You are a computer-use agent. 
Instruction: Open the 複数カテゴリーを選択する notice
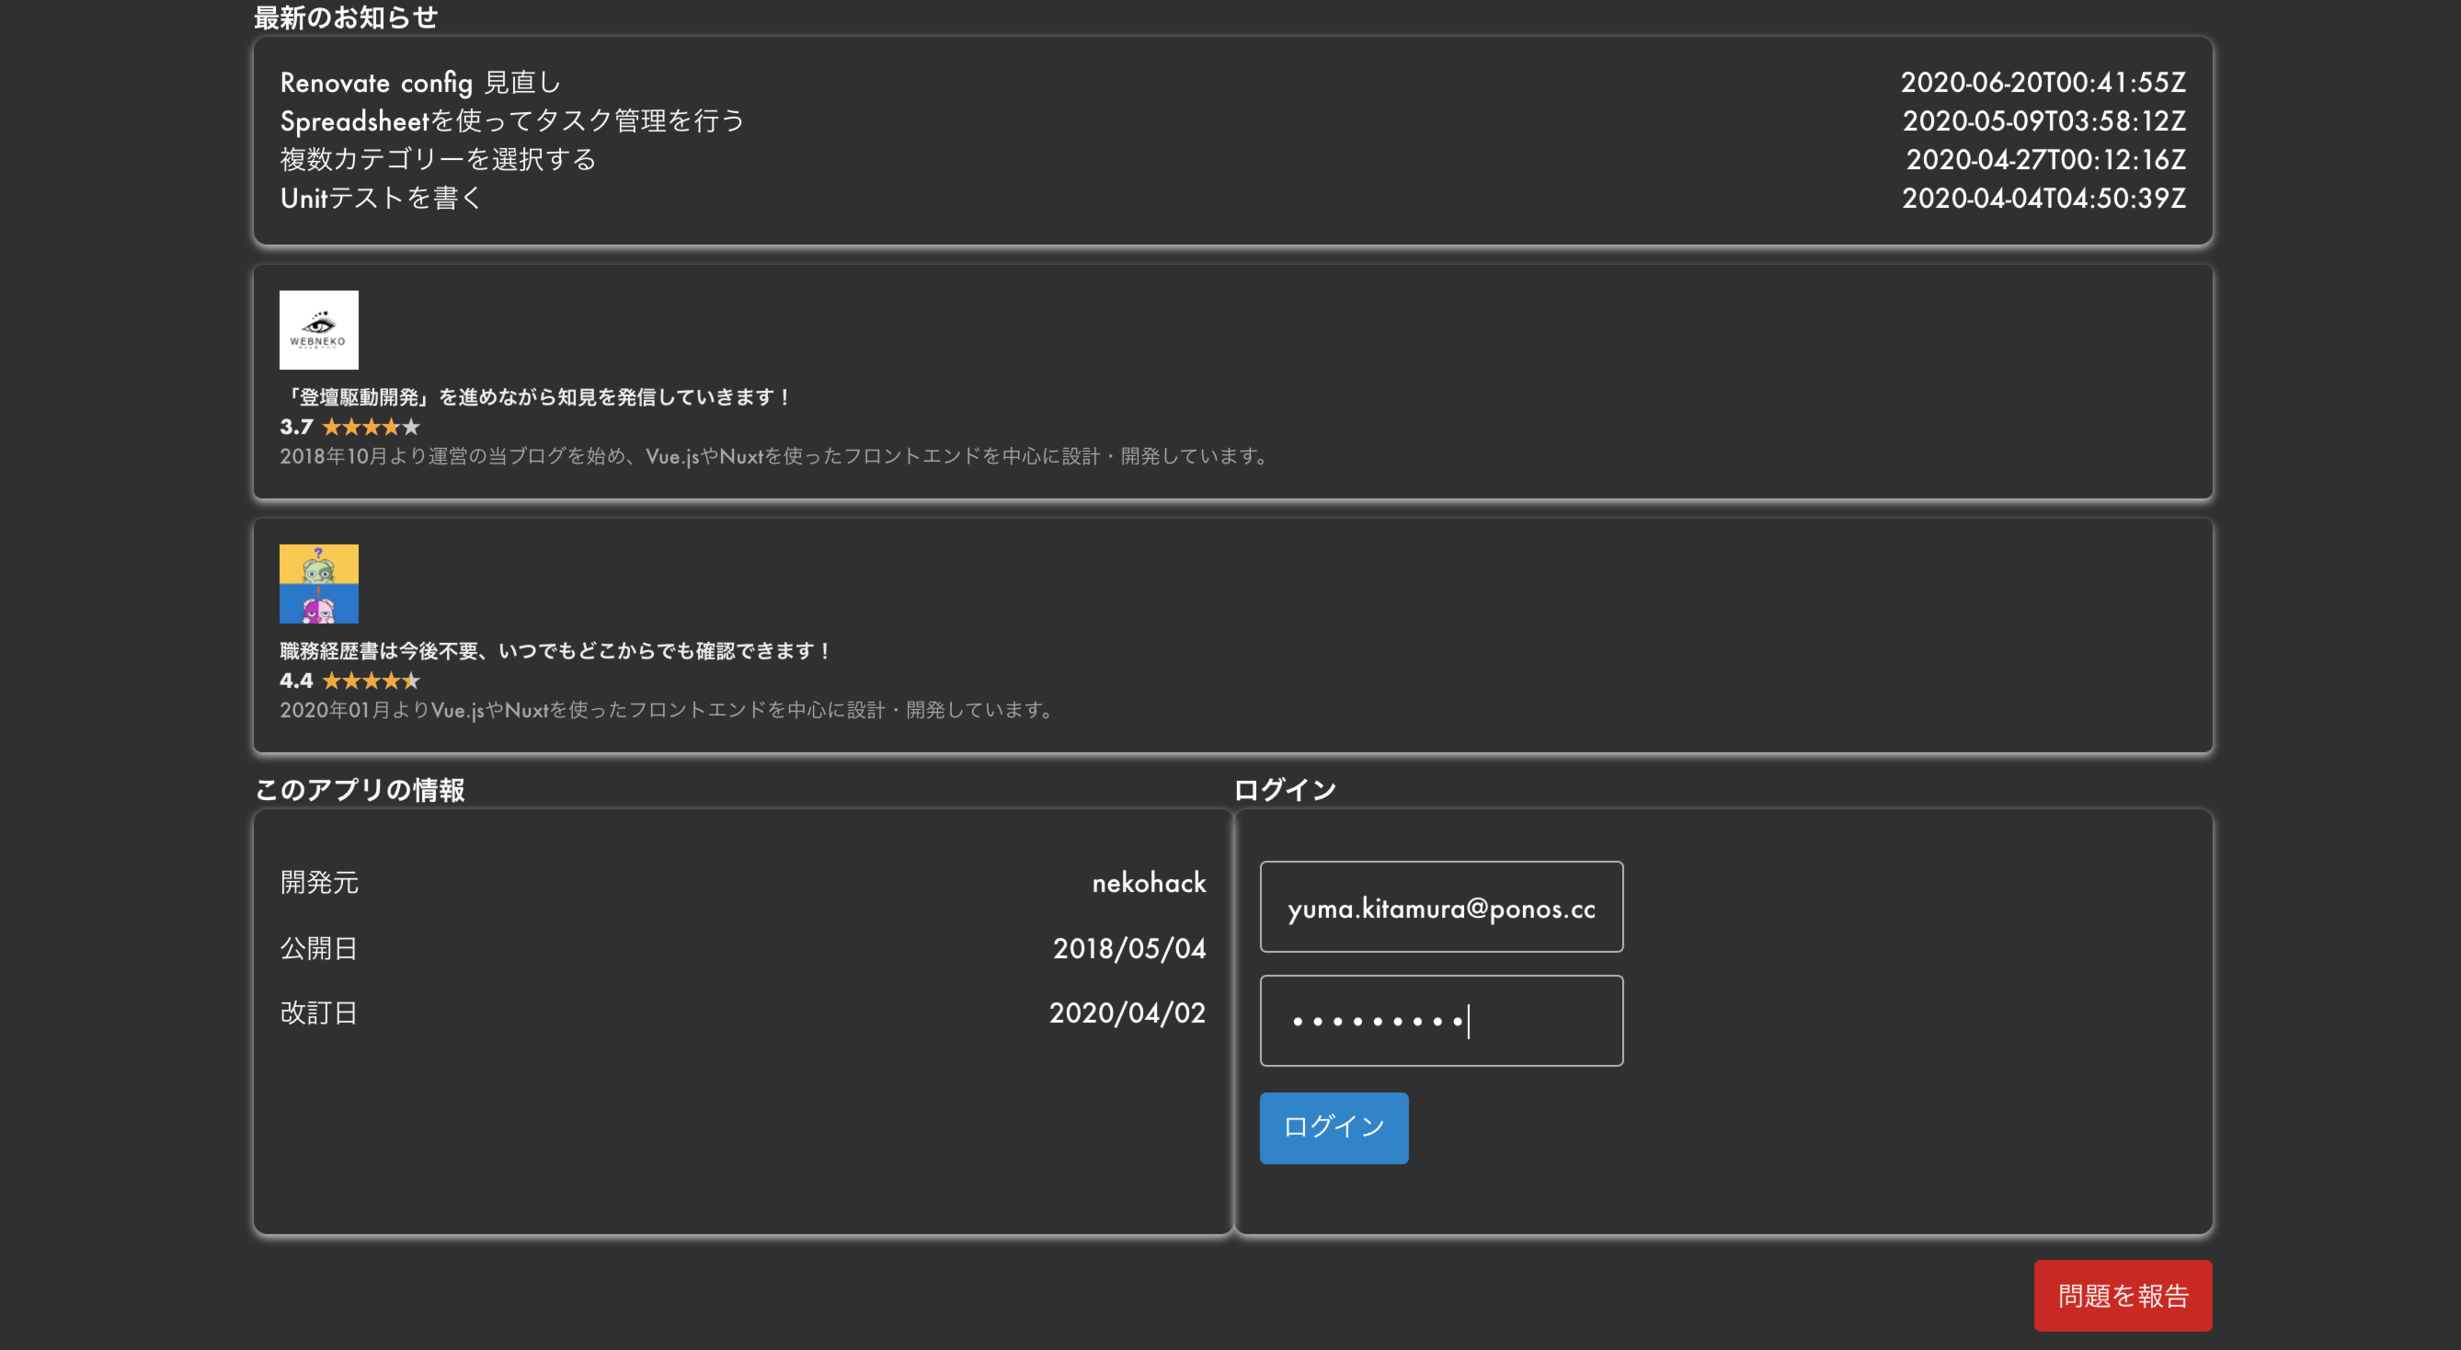[437, 160]
